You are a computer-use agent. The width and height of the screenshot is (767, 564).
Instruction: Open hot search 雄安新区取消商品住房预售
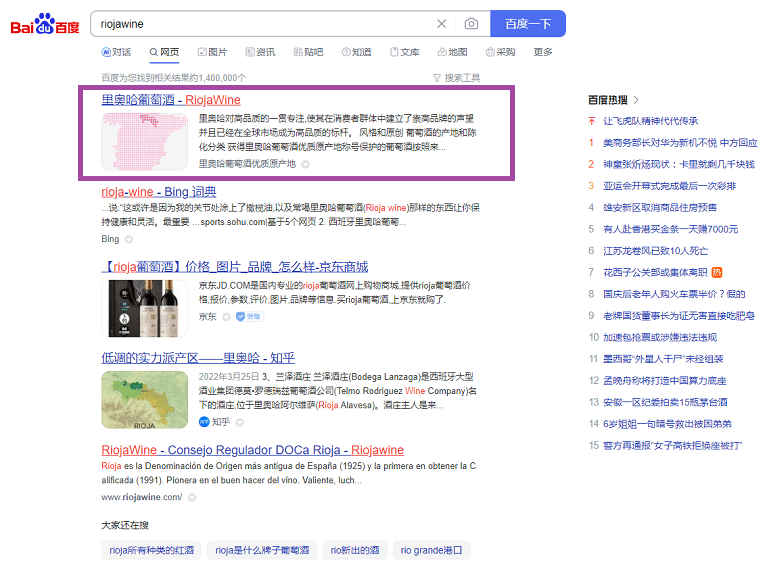pyautogui.click(x=660, y=207)
